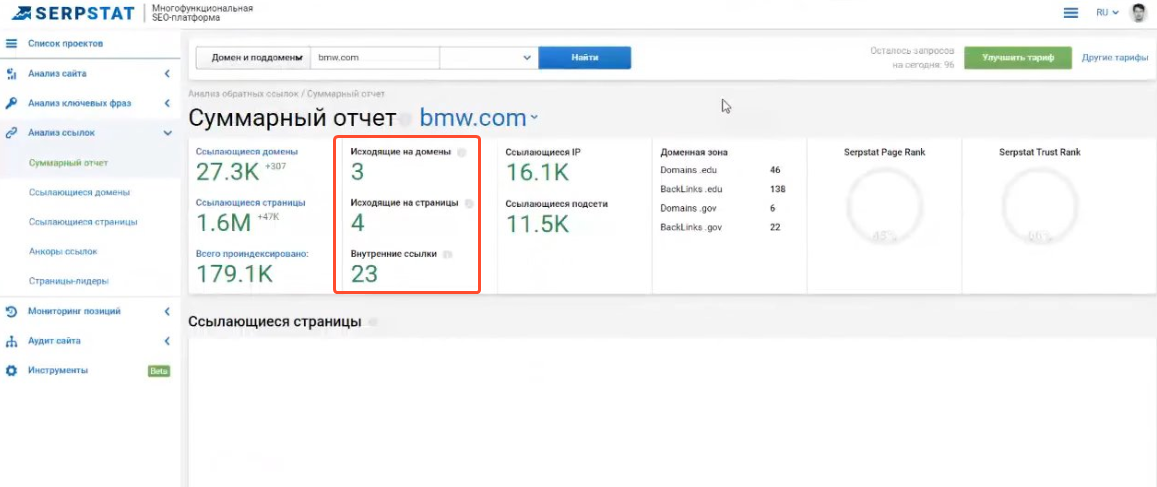Expand the Анализ ключевых фраз chevron

[x=167, y=103]
